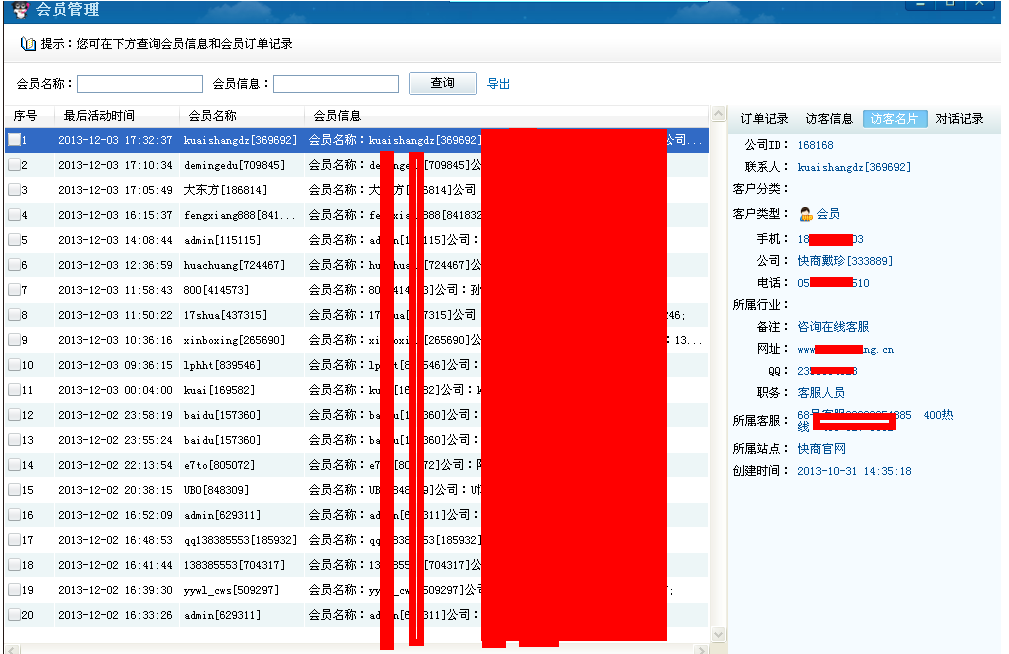Sort by the 会员名称 column header

click(212, 116)
